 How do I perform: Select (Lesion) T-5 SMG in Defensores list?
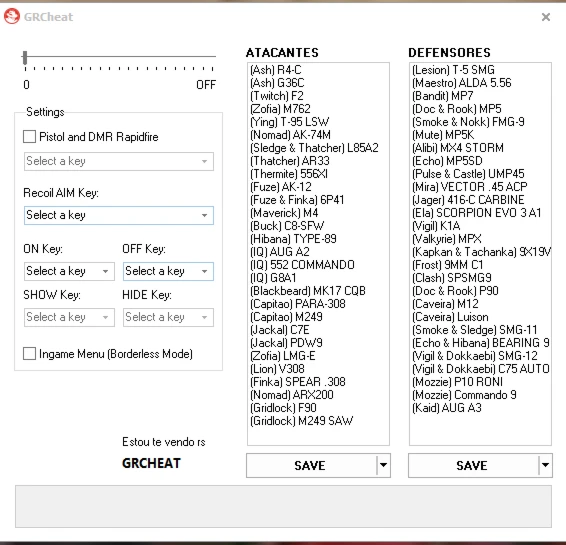point(453,70)
